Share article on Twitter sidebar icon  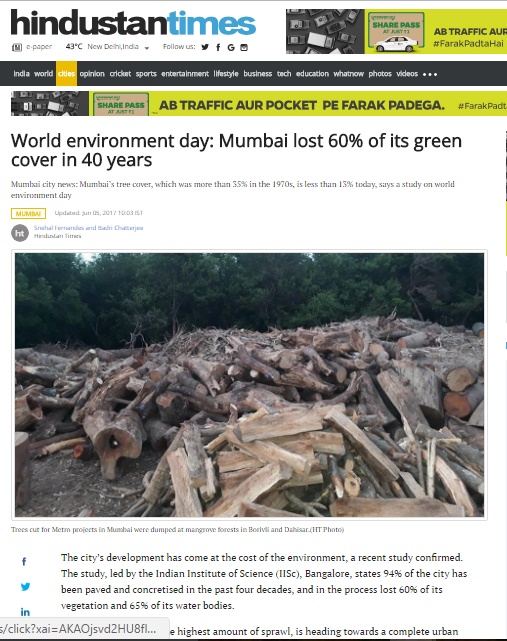[25, 587]
